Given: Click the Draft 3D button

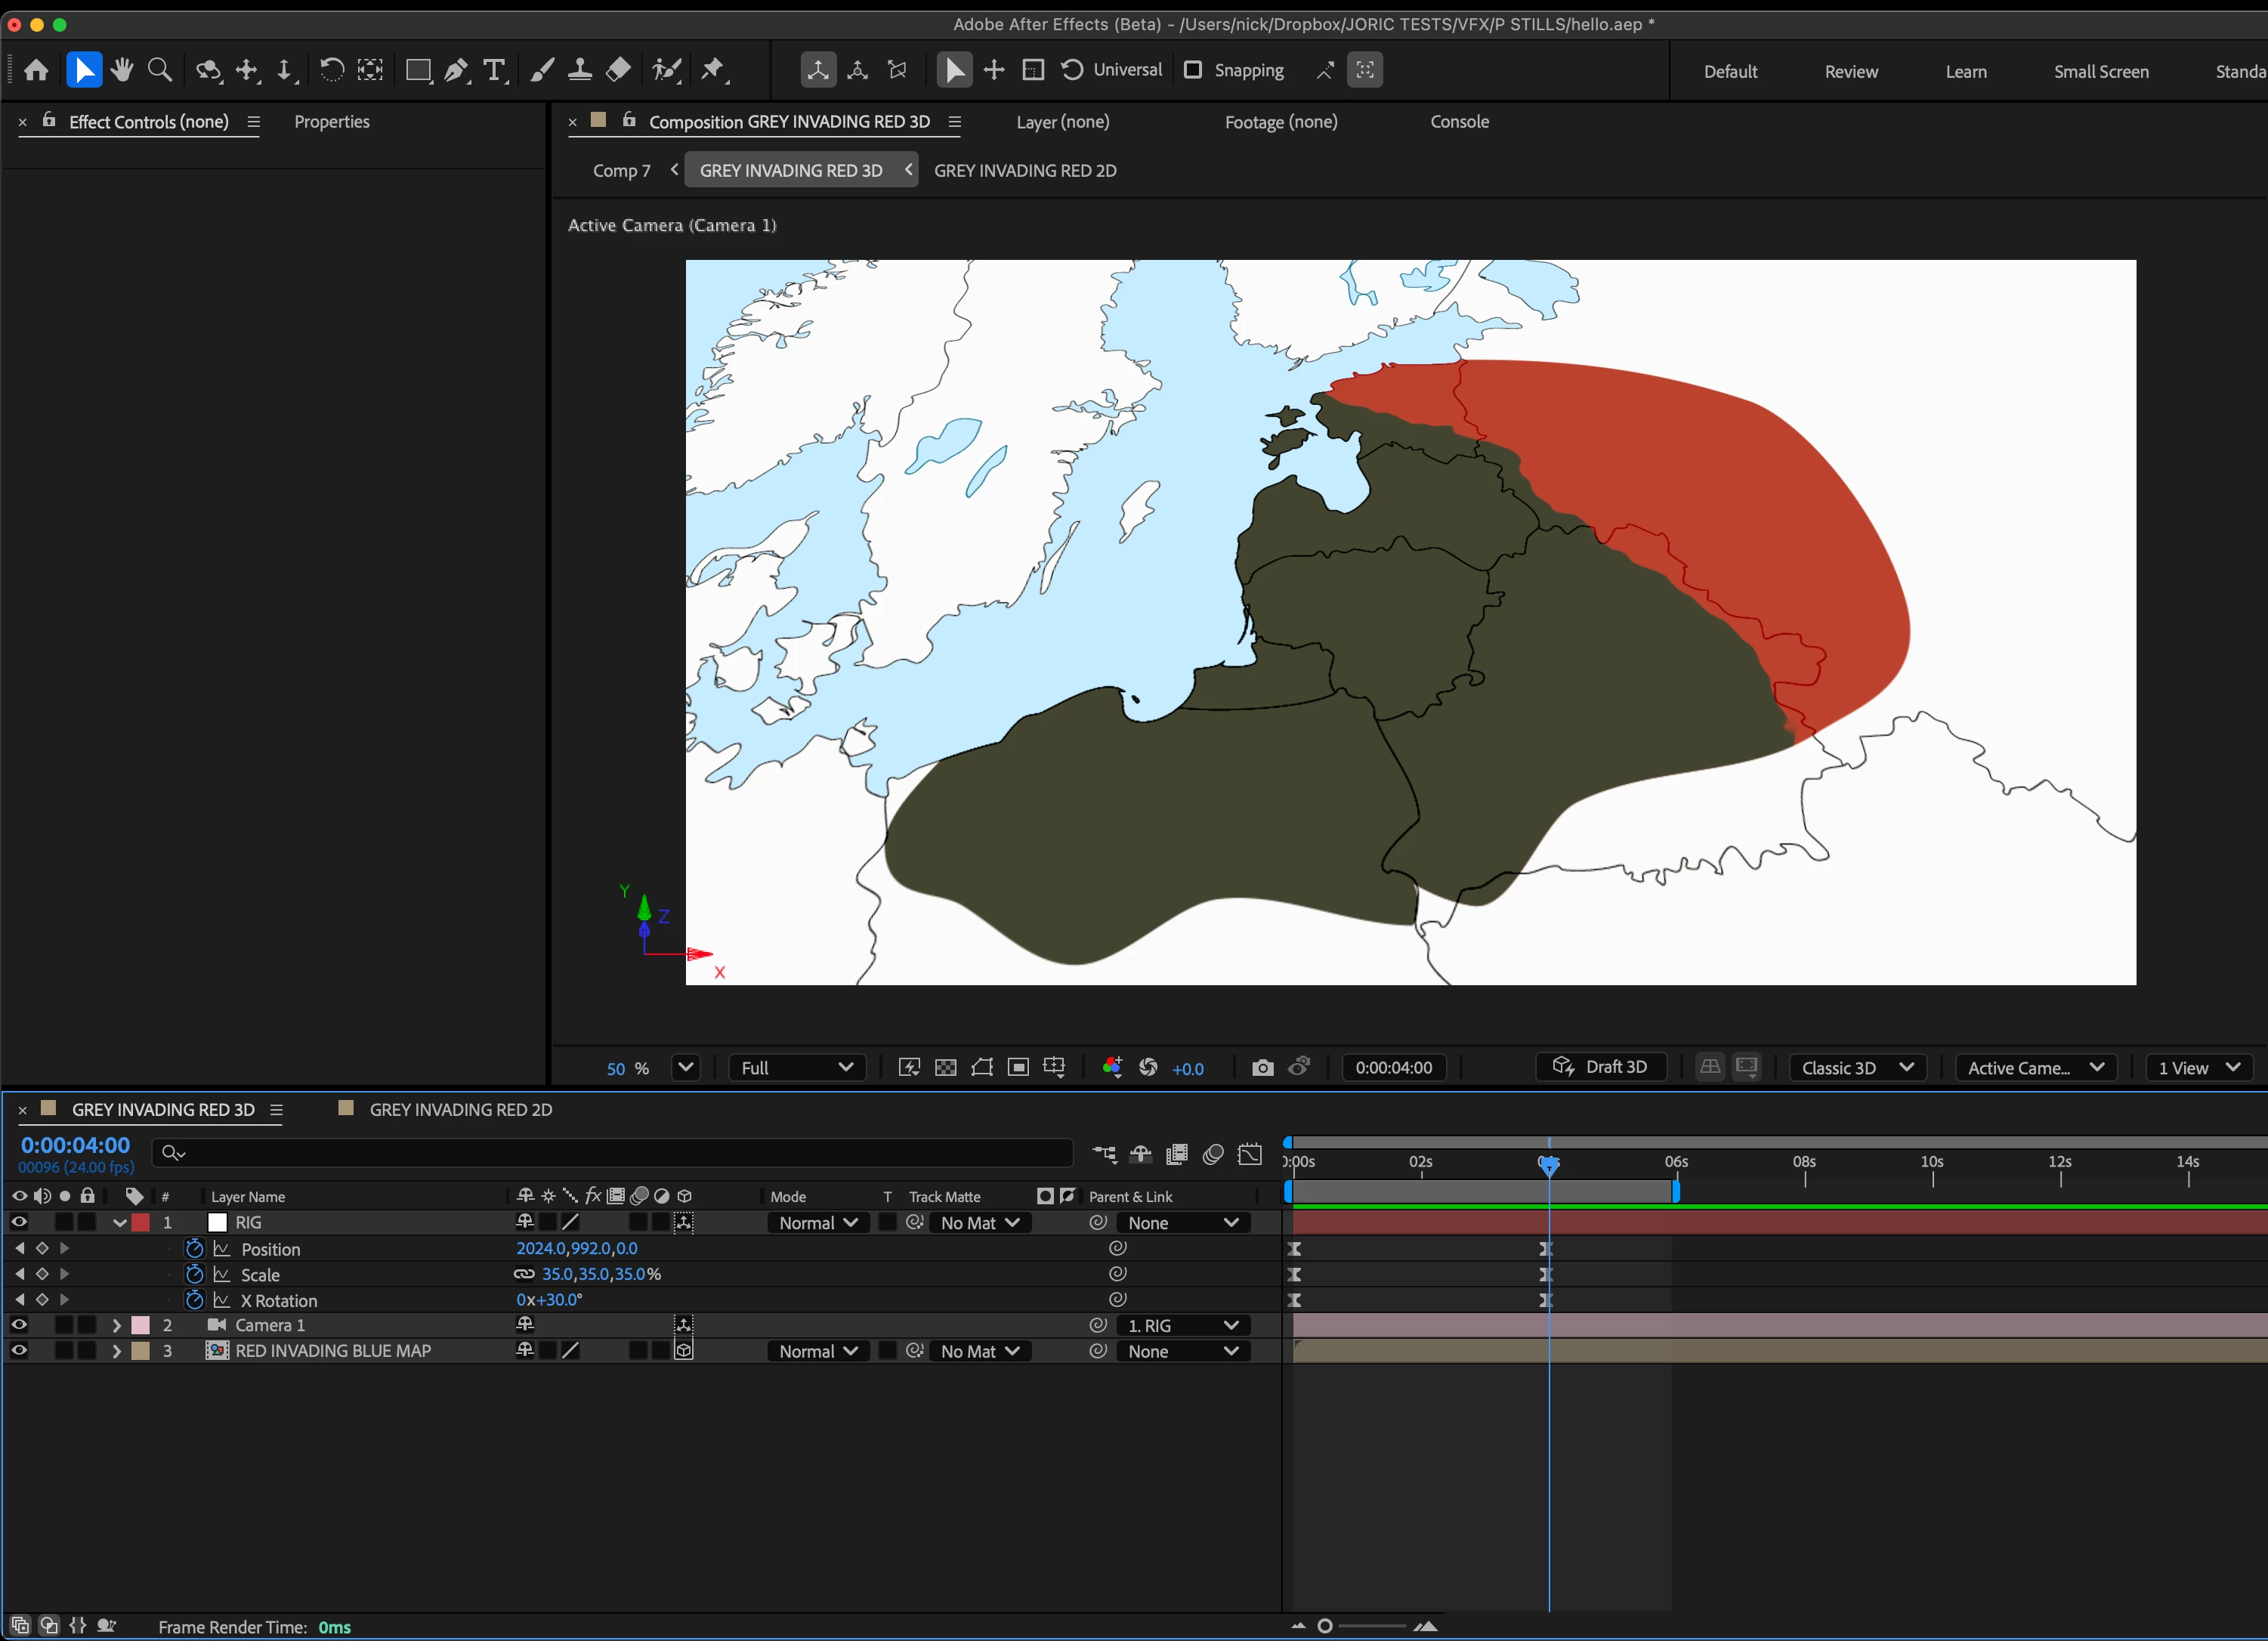Looking at the screenshot, I should (x=1600, y=1066).
